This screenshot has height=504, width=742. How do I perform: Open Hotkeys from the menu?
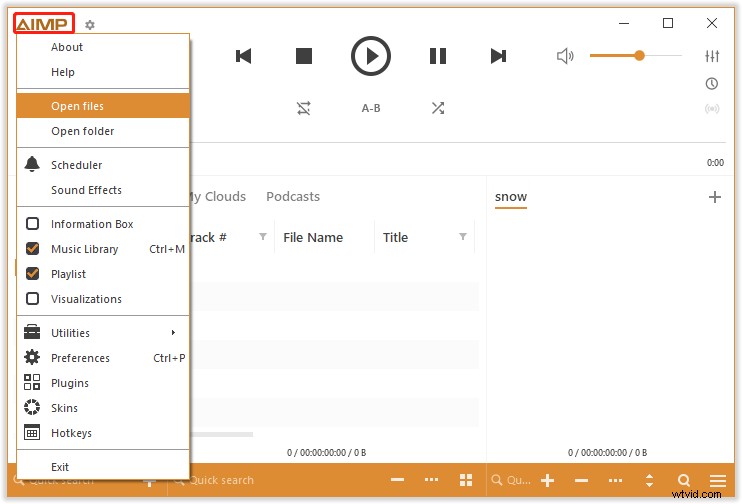tap(103, 433)
